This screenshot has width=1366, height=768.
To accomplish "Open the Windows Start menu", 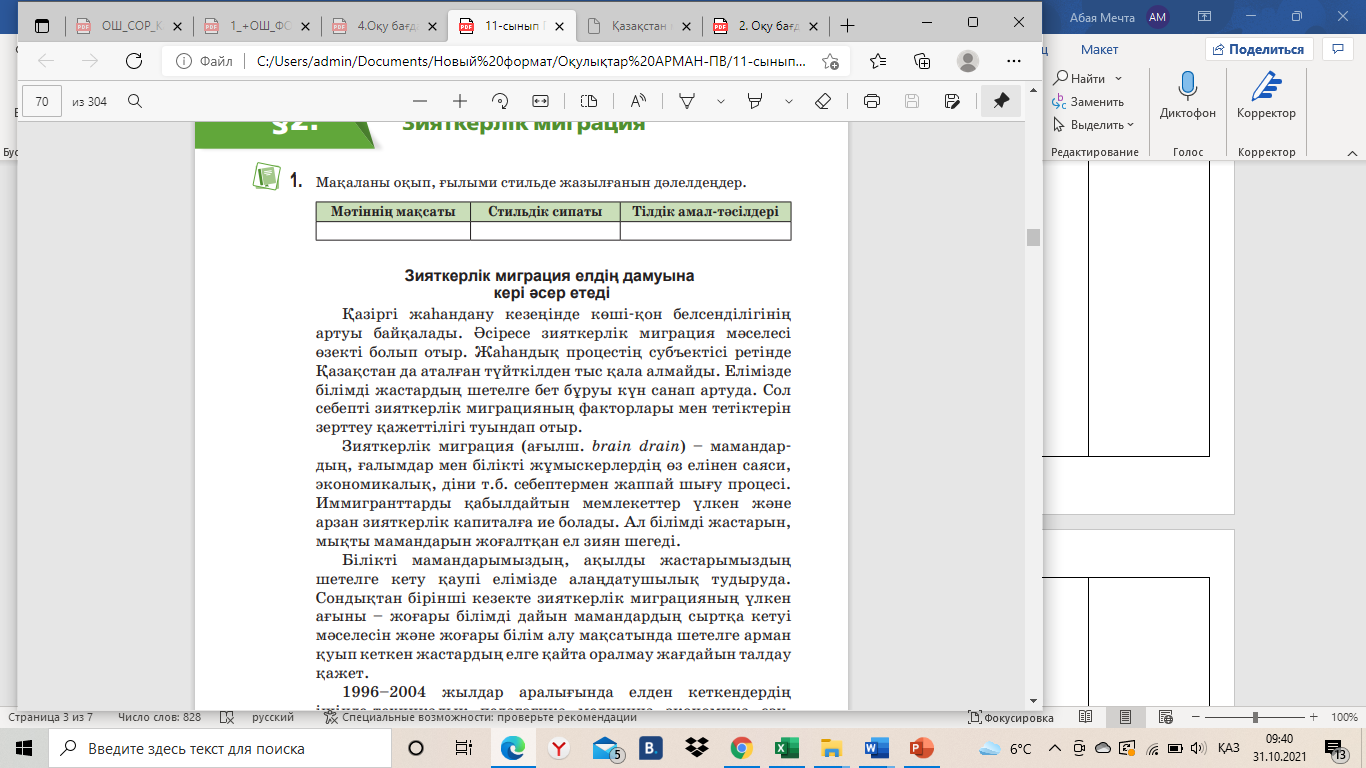I will [24, 748].
